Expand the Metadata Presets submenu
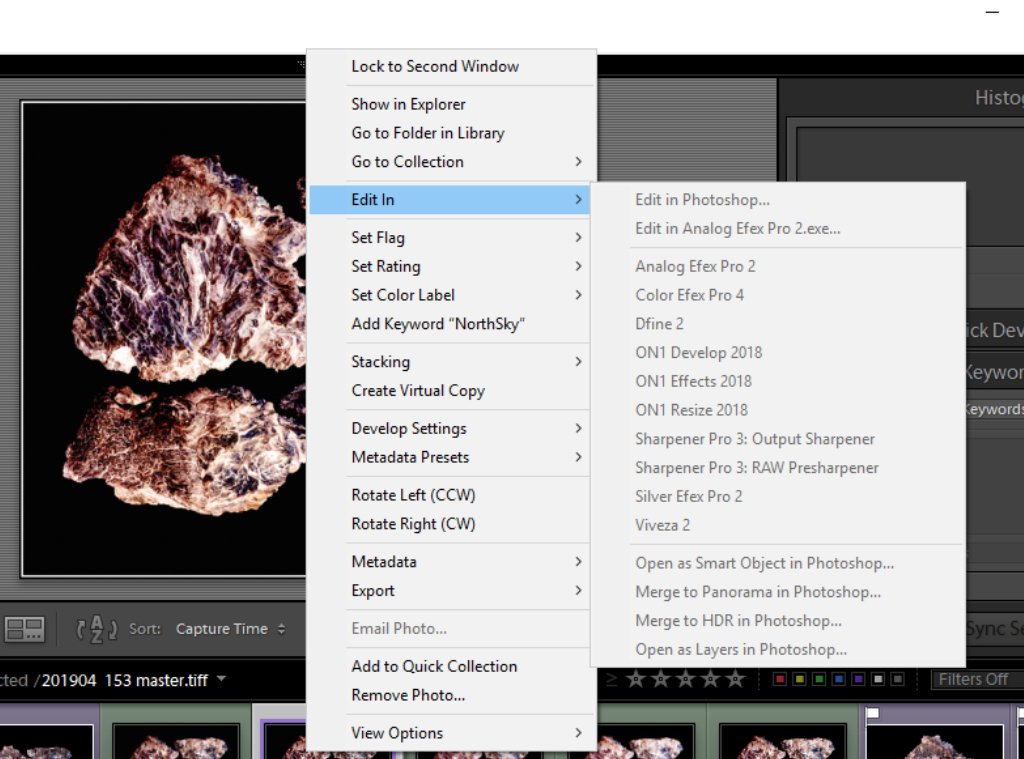The image size is (1024, 759). [x=451, y=457]
